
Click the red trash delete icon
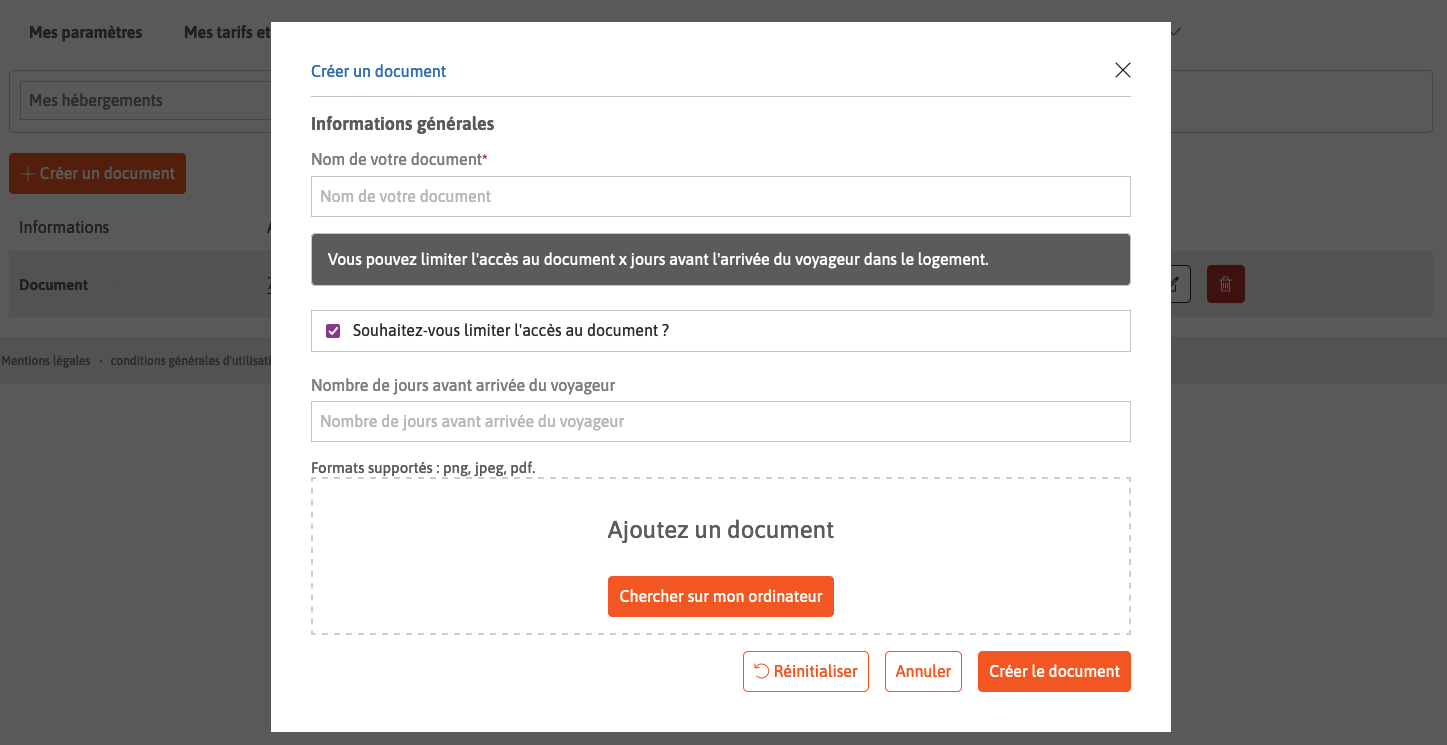pyautogui.click(x=1226, y=285)
